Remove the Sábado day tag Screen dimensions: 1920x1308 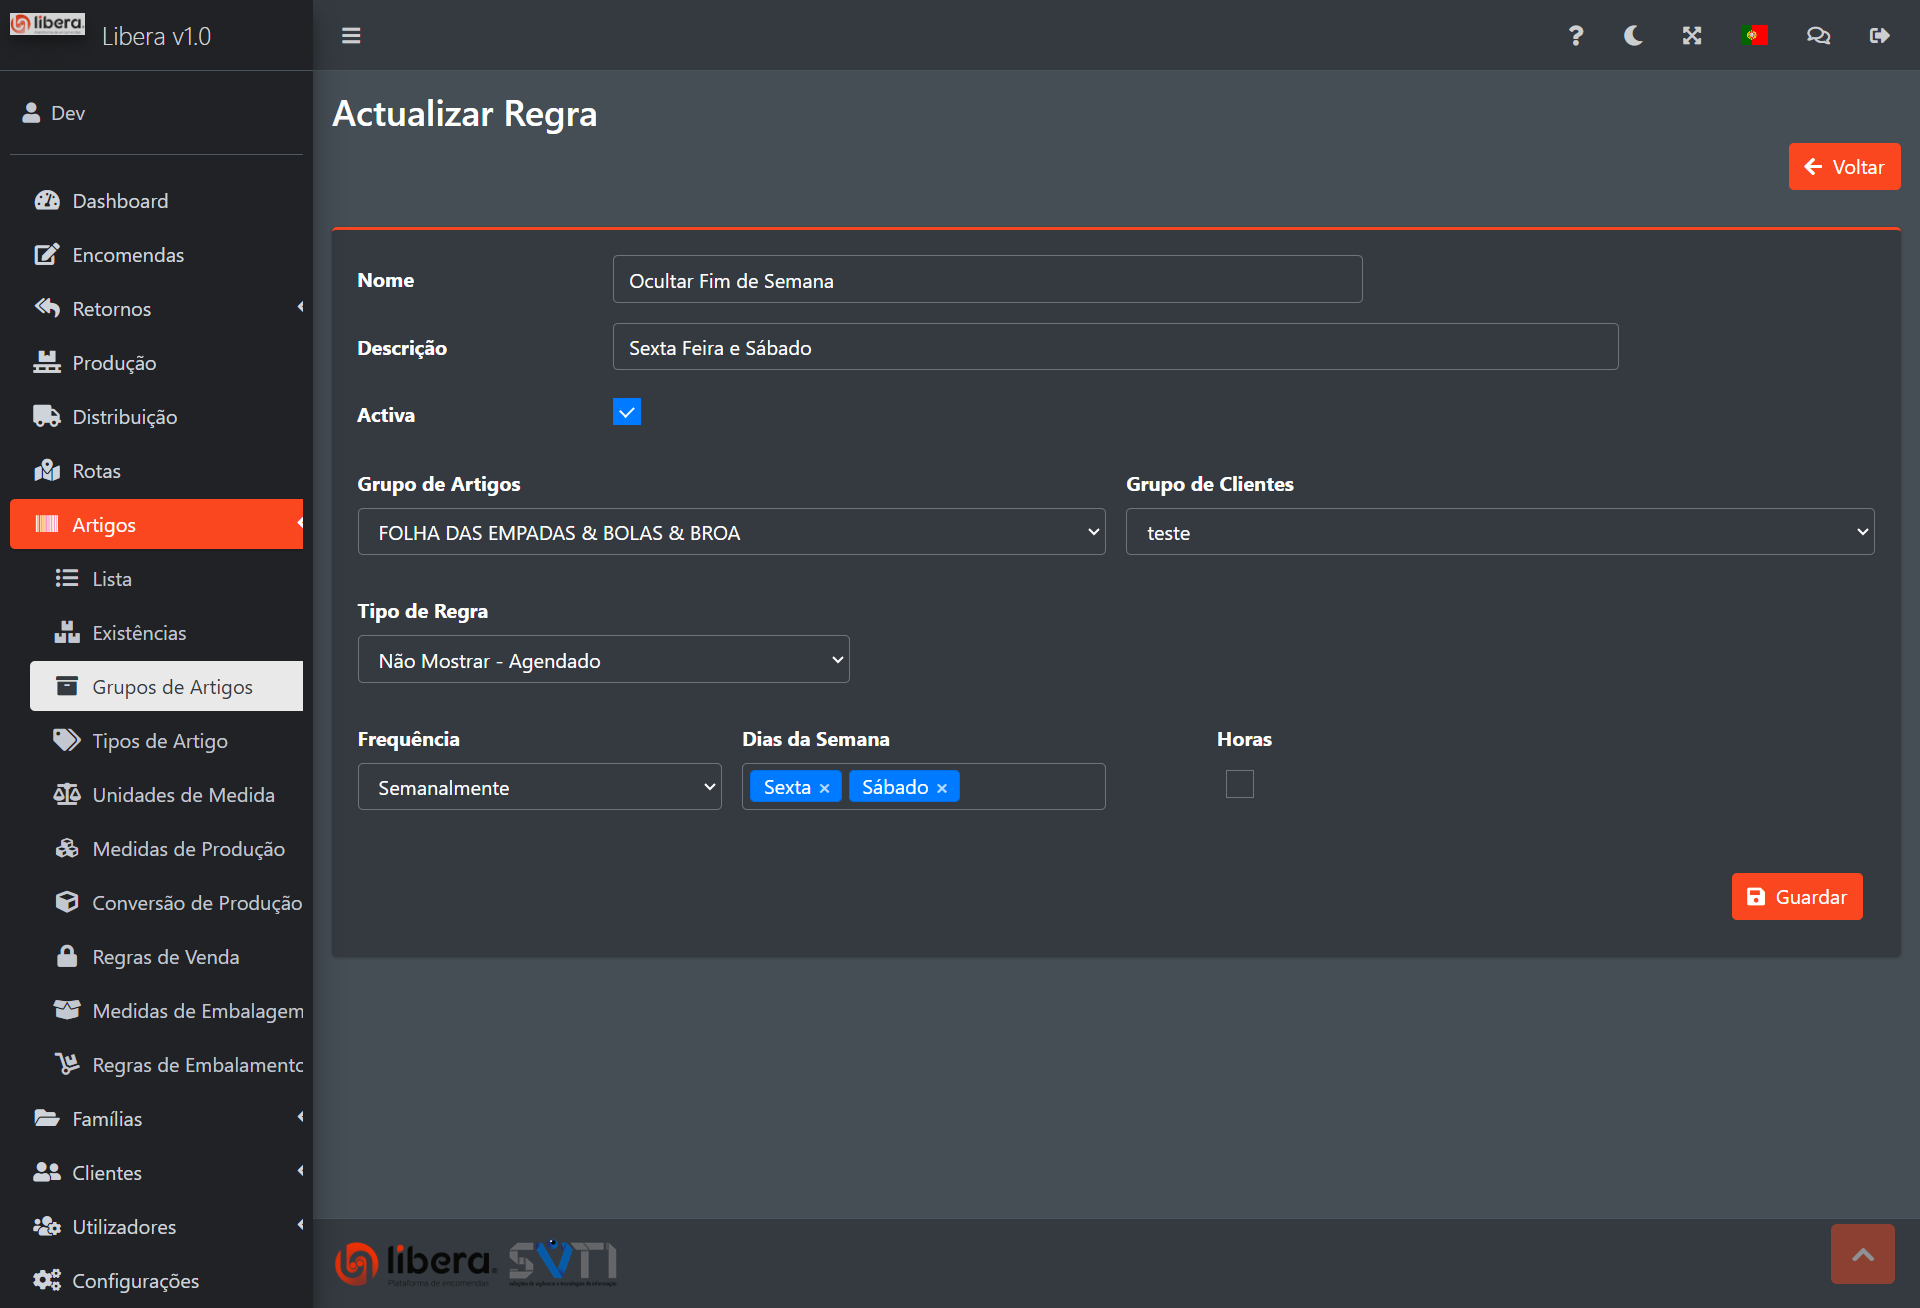pyautogui.click(x=942, y=788)
